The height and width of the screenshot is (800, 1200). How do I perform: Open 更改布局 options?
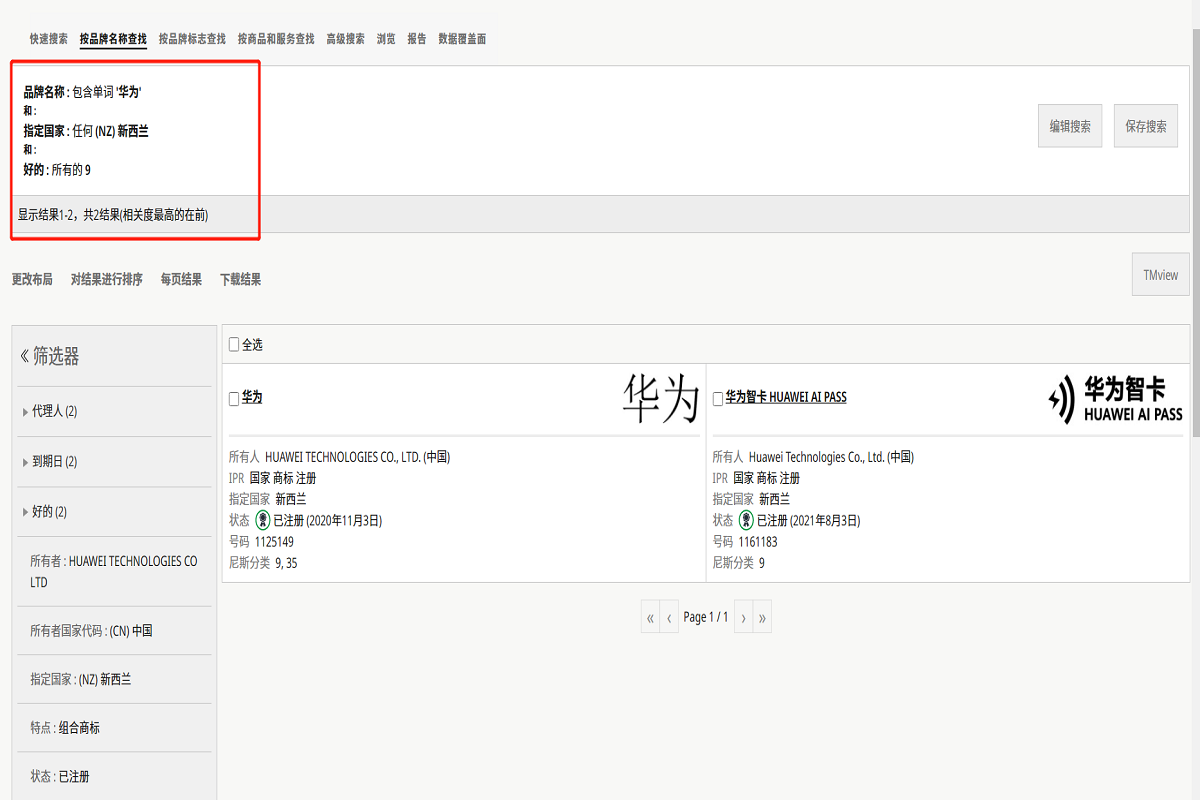point(32,280)
